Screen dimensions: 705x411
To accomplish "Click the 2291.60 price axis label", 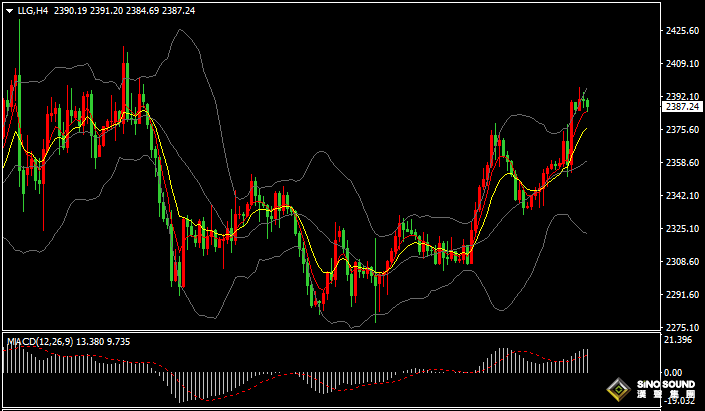I will 681,295.
